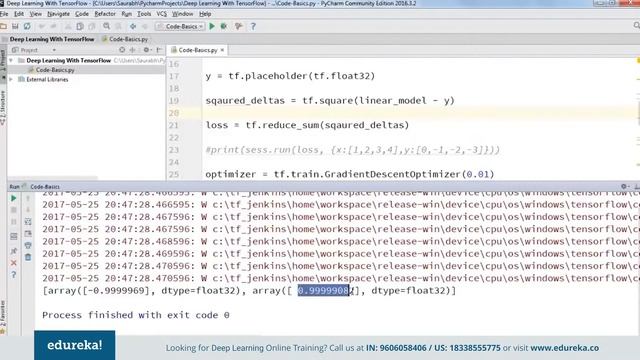Select External Libraries in the project tree
The width and height of the screenshot is (640, 360).
click(47, 80)
